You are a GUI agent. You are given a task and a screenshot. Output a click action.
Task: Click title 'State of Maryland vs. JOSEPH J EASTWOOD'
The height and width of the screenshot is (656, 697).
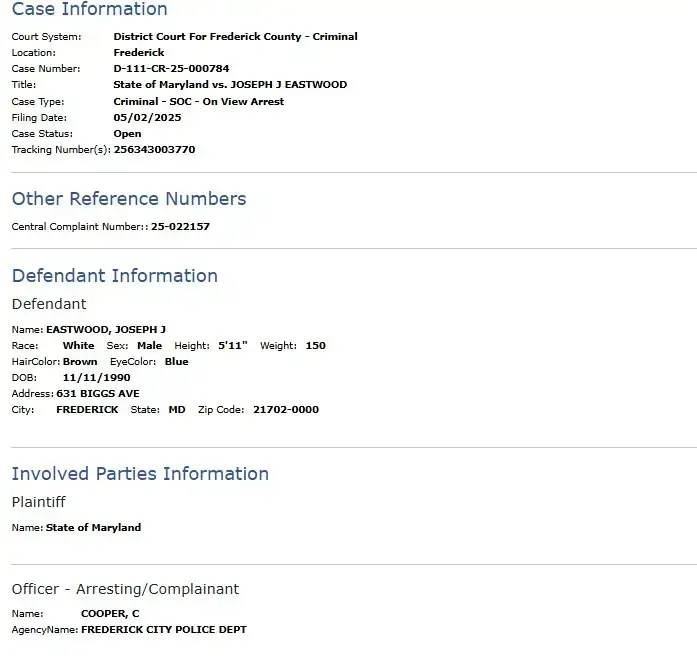[230, 84]
